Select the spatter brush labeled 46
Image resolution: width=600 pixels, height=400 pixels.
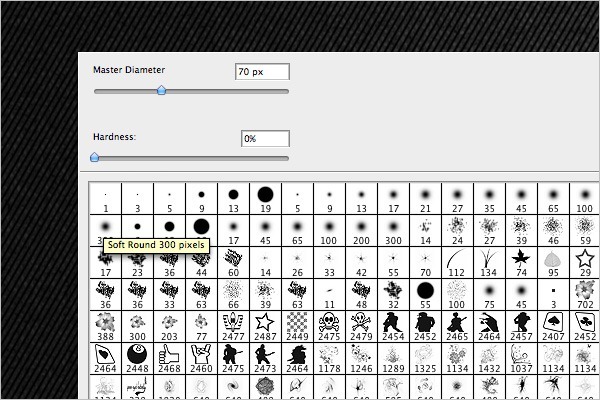[x=553, y=231]
